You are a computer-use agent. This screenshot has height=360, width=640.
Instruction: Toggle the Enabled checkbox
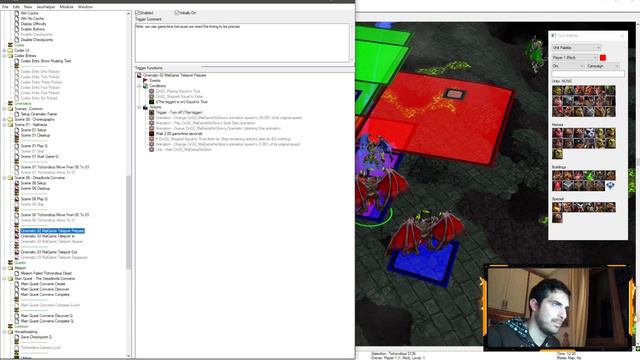[x=138, y=13]
